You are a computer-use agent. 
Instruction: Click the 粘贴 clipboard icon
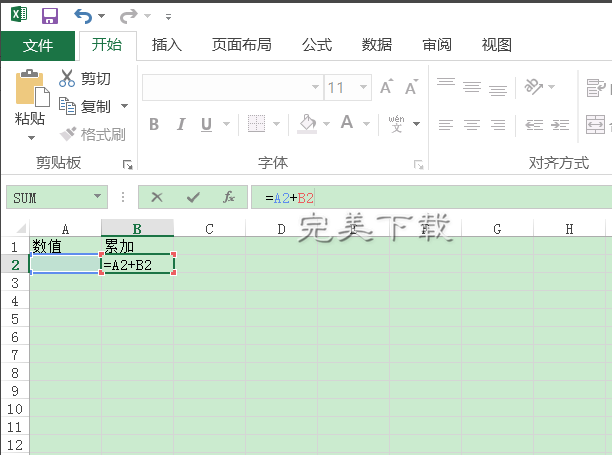(32, 88)
